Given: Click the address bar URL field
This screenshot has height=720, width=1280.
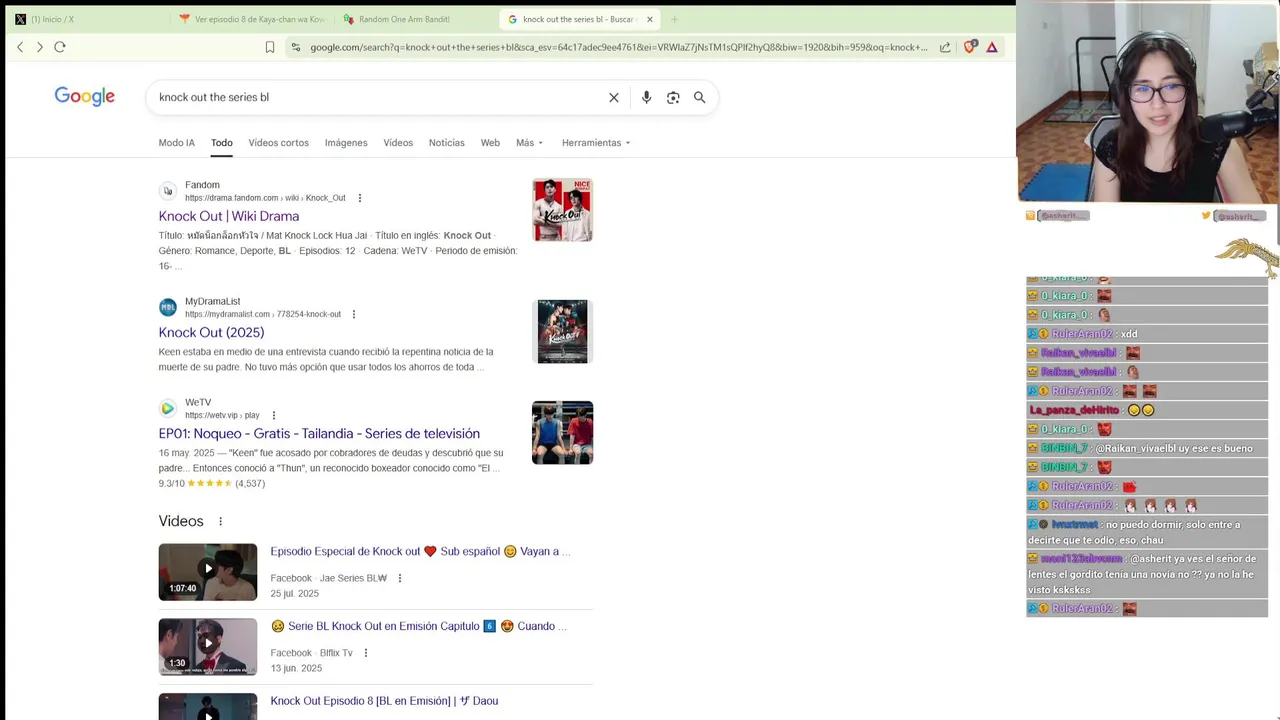Looking at the screenshot, I should (x=618, y=47).
